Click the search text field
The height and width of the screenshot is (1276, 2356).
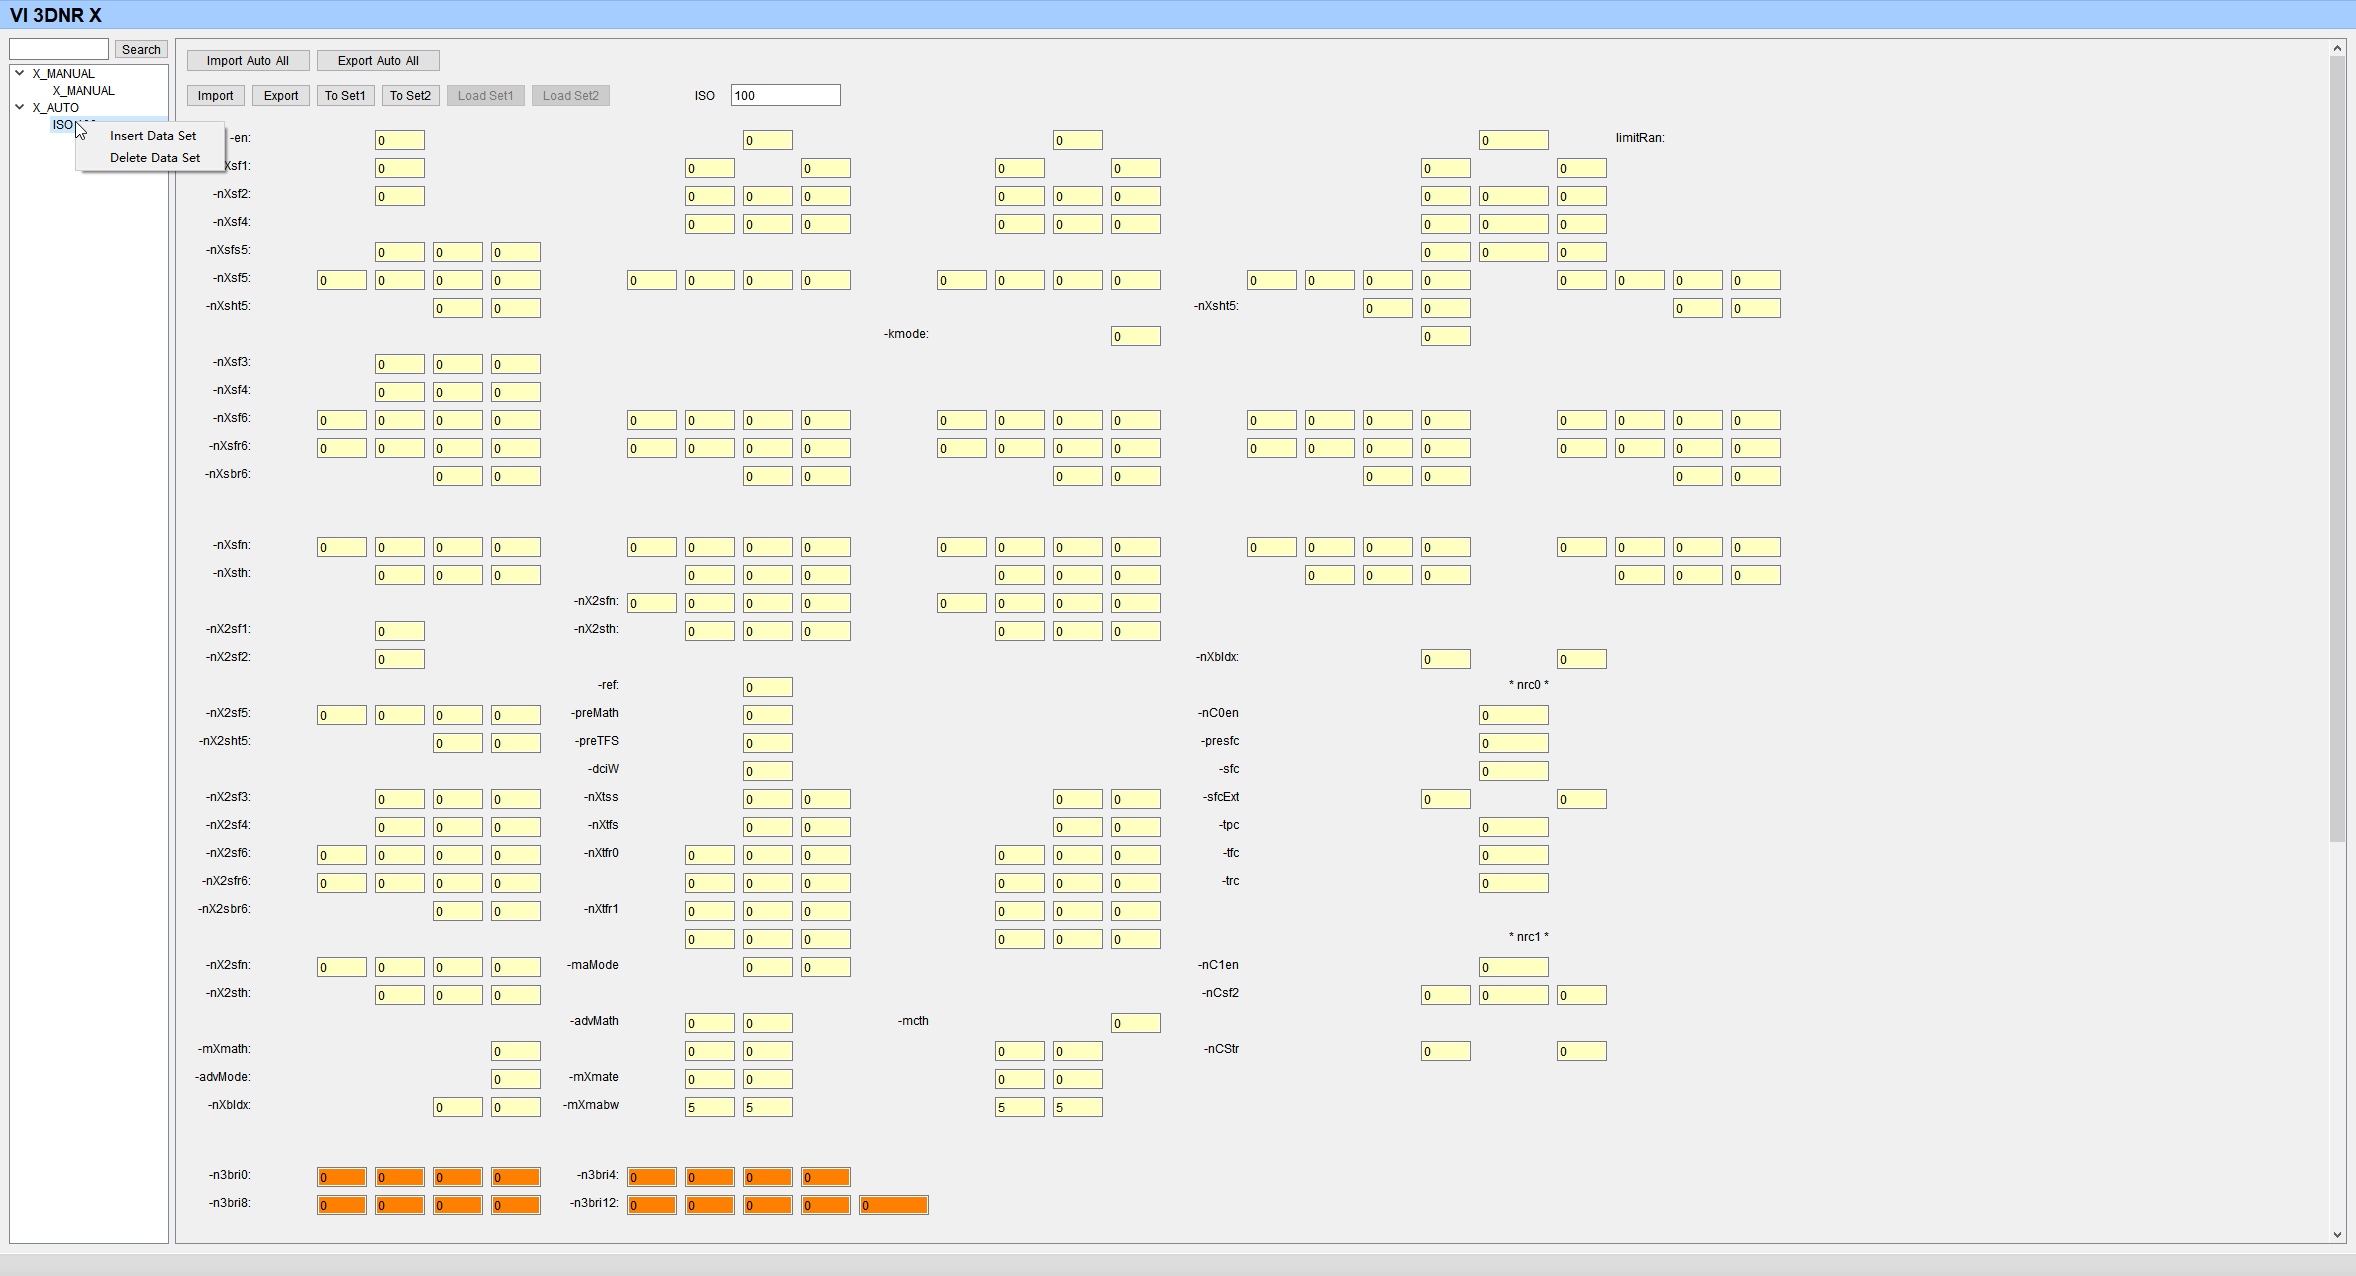click(59, 49)
